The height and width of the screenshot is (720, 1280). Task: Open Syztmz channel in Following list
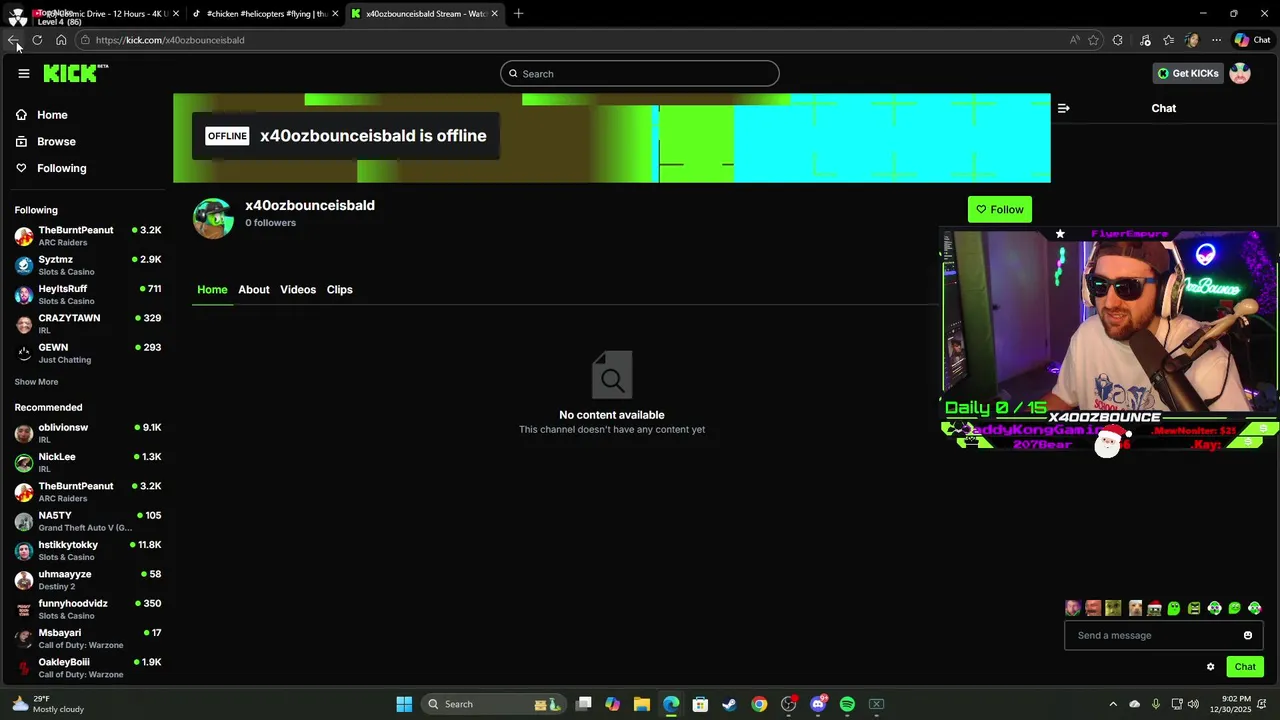[x=87, y=265]
